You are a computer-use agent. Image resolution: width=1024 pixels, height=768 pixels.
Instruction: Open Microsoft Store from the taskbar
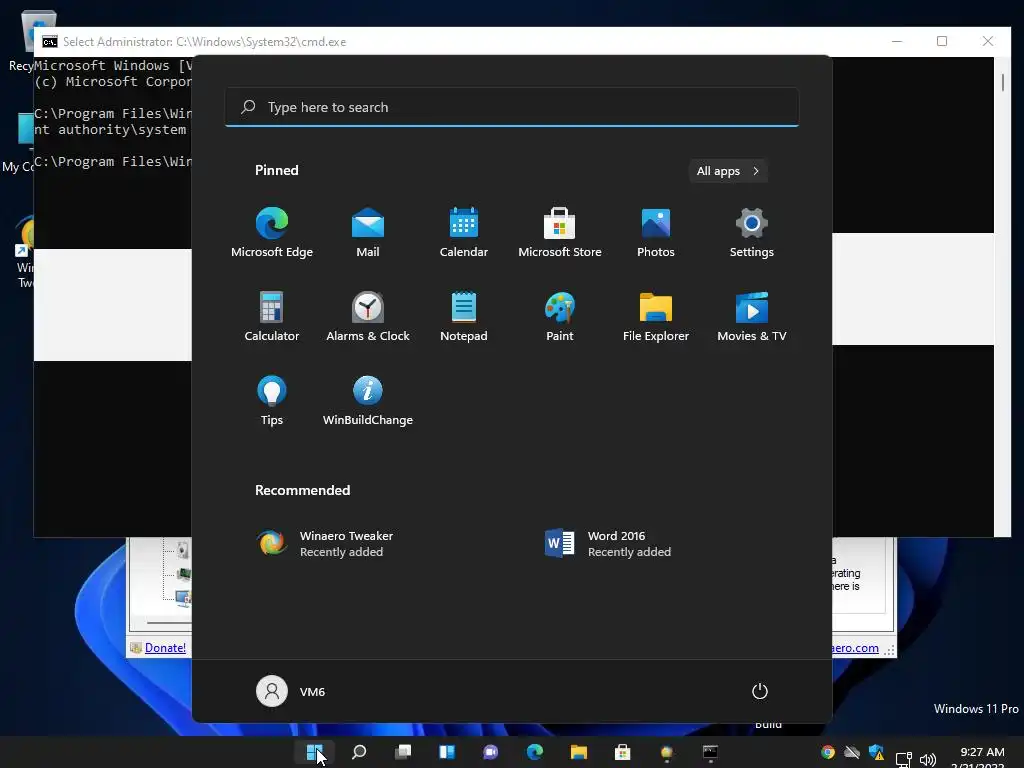coord(622,752)
